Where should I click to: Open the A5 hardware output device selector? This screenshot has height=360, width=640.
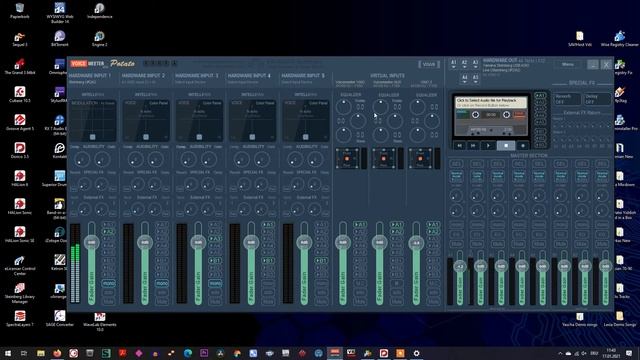point(476,78)
